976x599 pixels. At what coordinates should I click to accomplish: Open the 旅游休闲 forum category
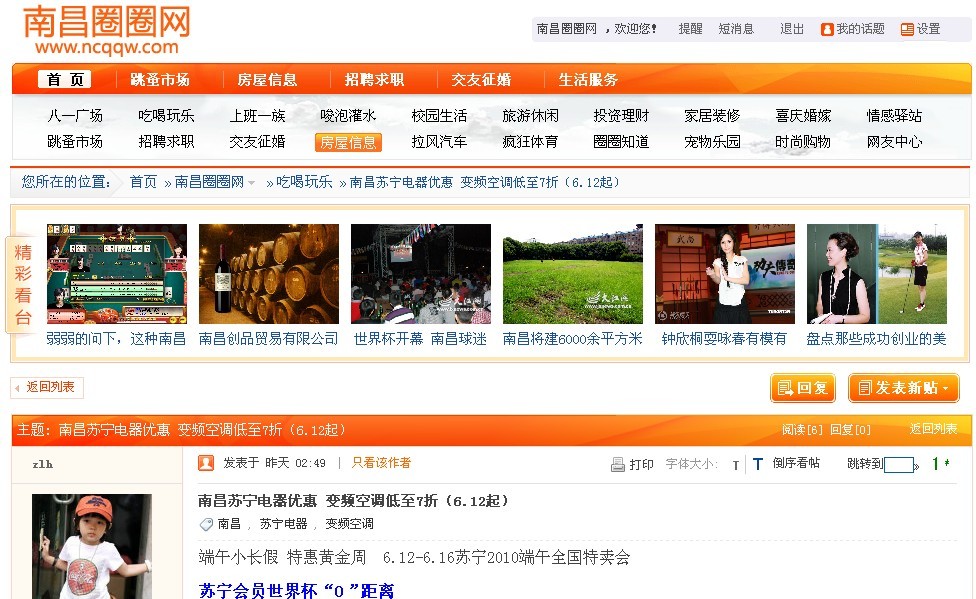[x=530, y=116]
